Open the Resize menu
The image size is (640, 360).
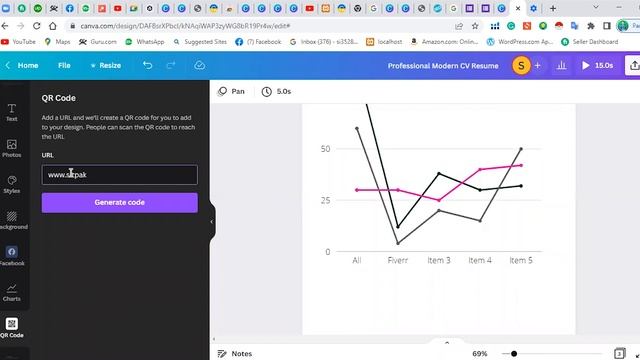[106, 65]
